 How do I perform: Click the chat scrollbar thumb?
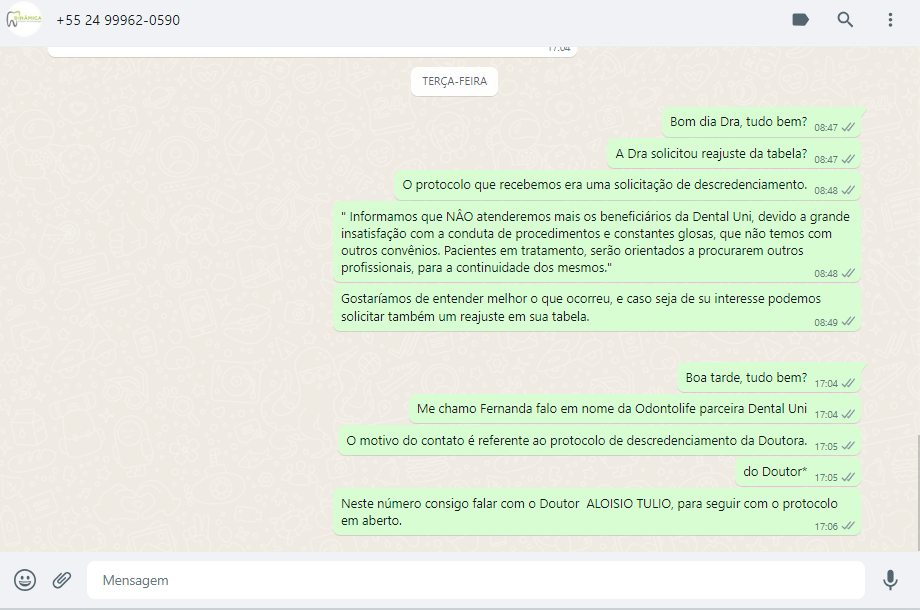(918, 493)
